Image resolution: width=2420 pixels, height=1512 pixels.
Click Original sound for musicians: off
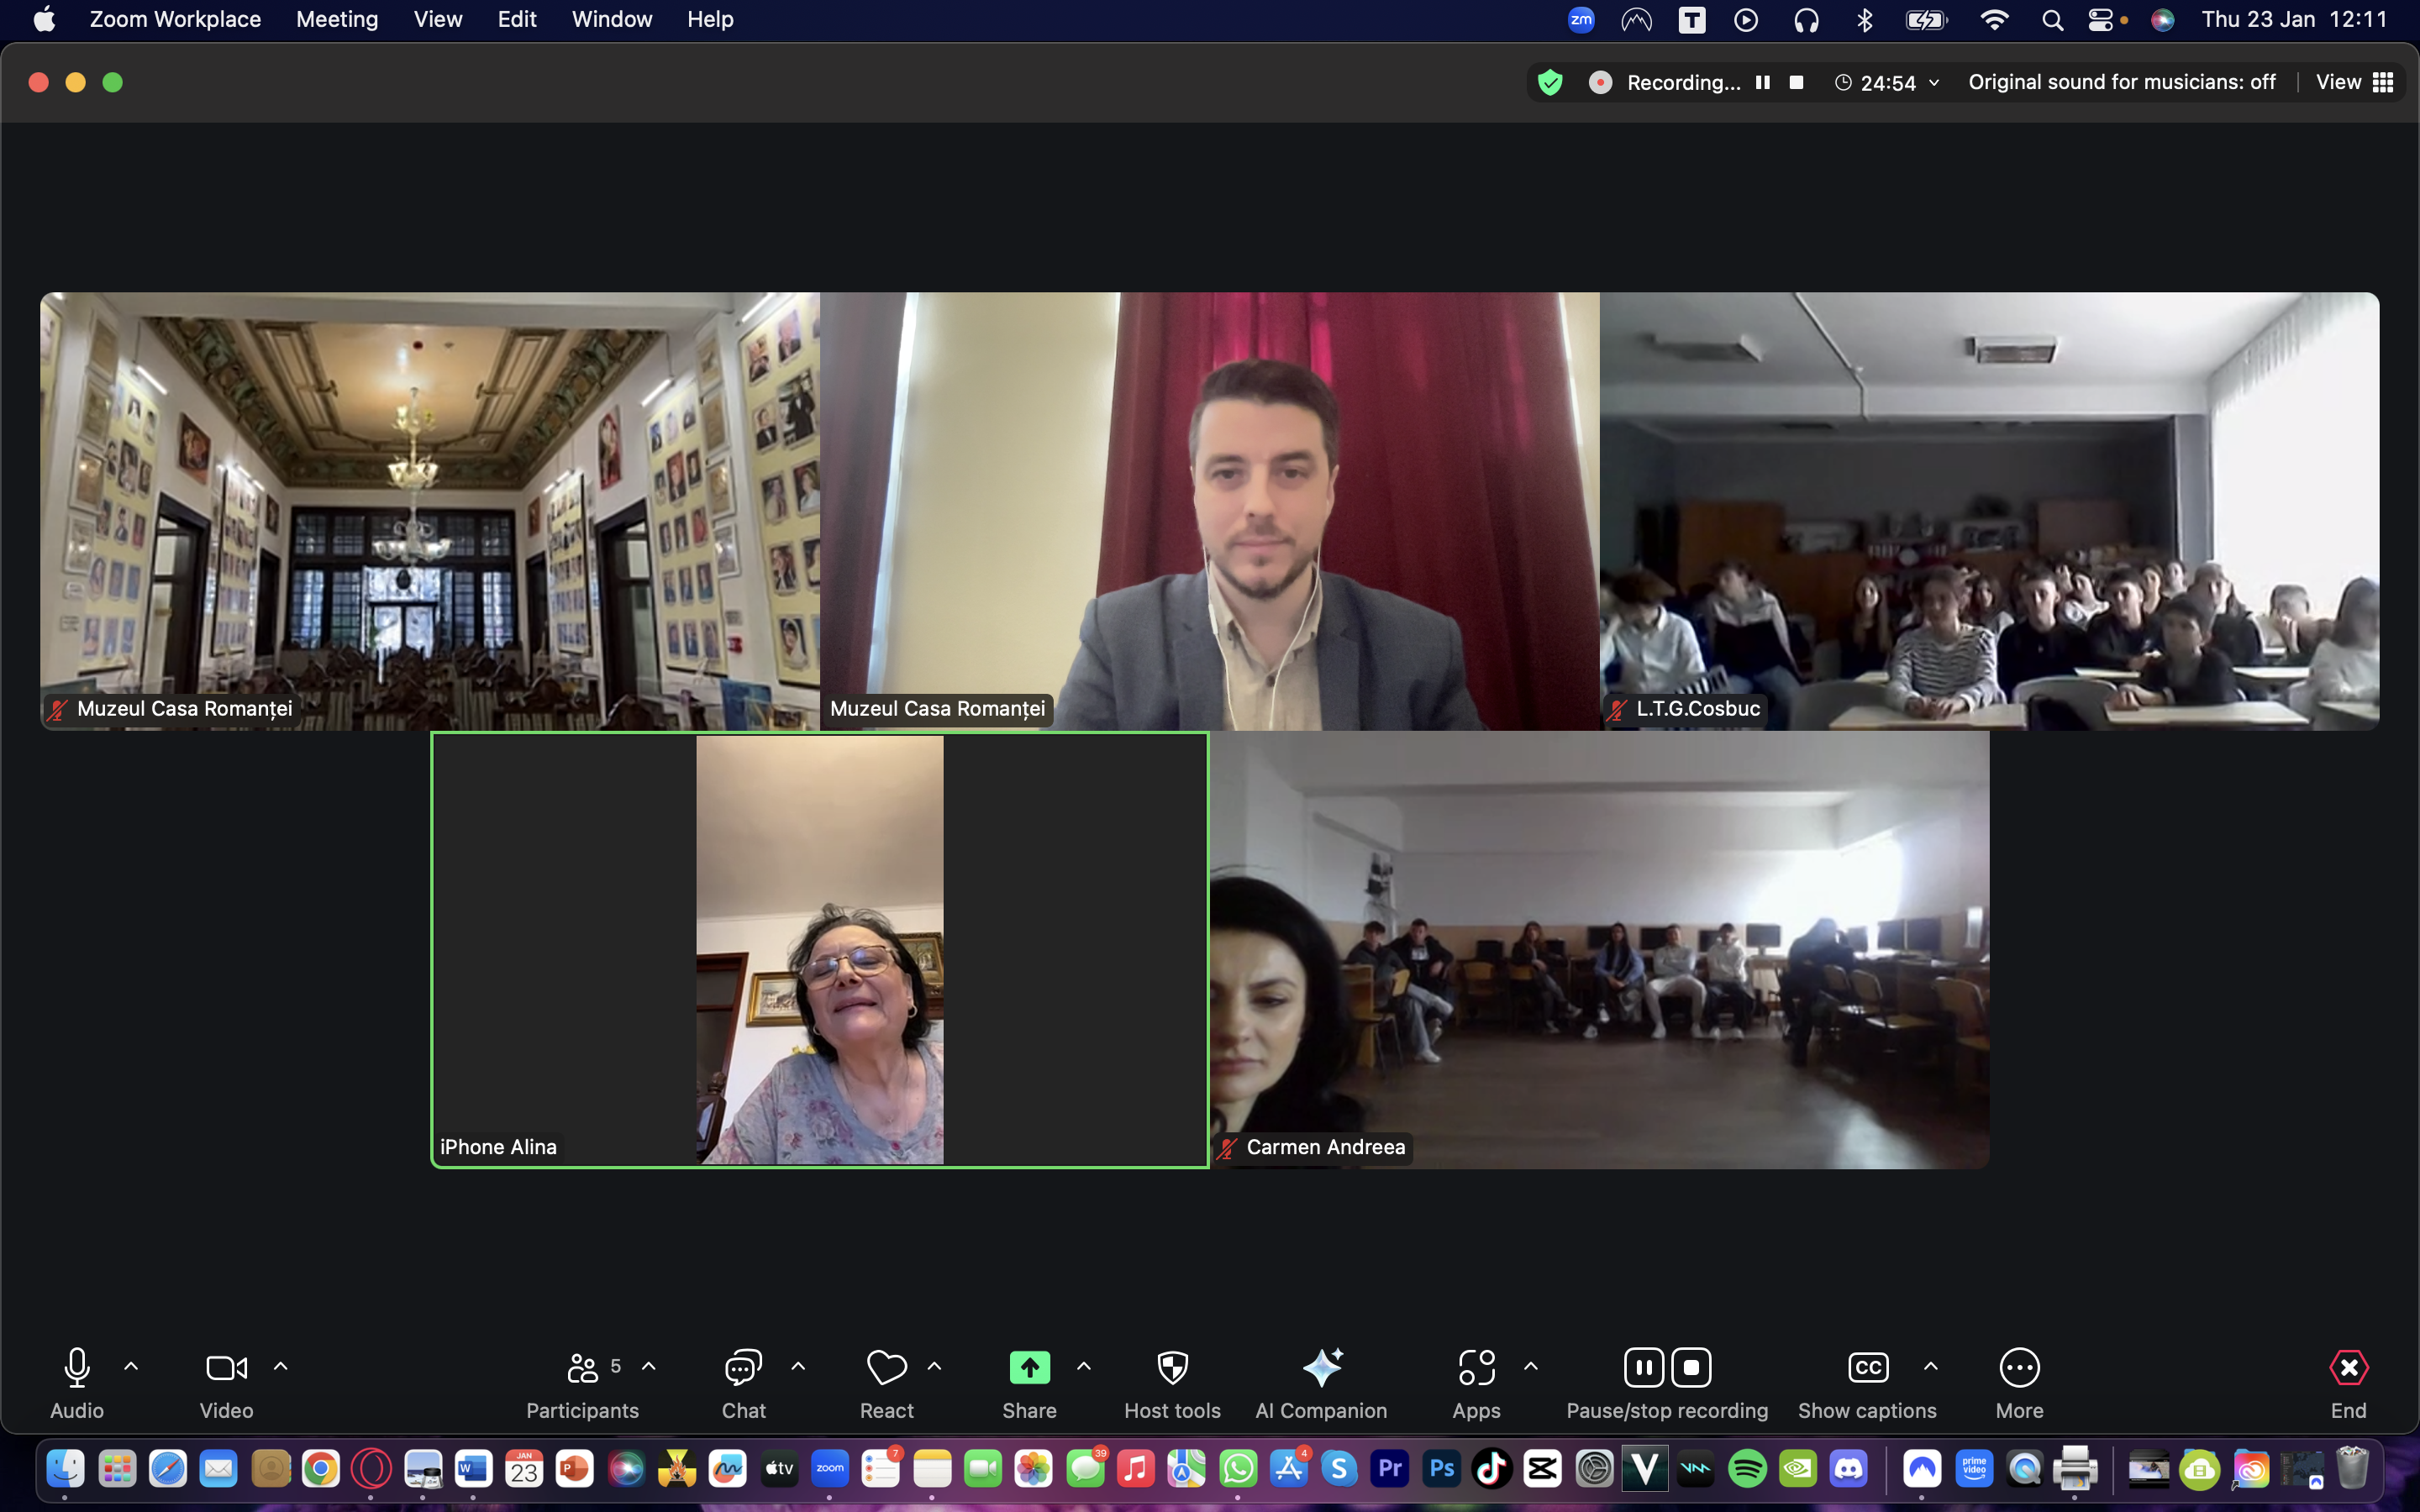2121,82
